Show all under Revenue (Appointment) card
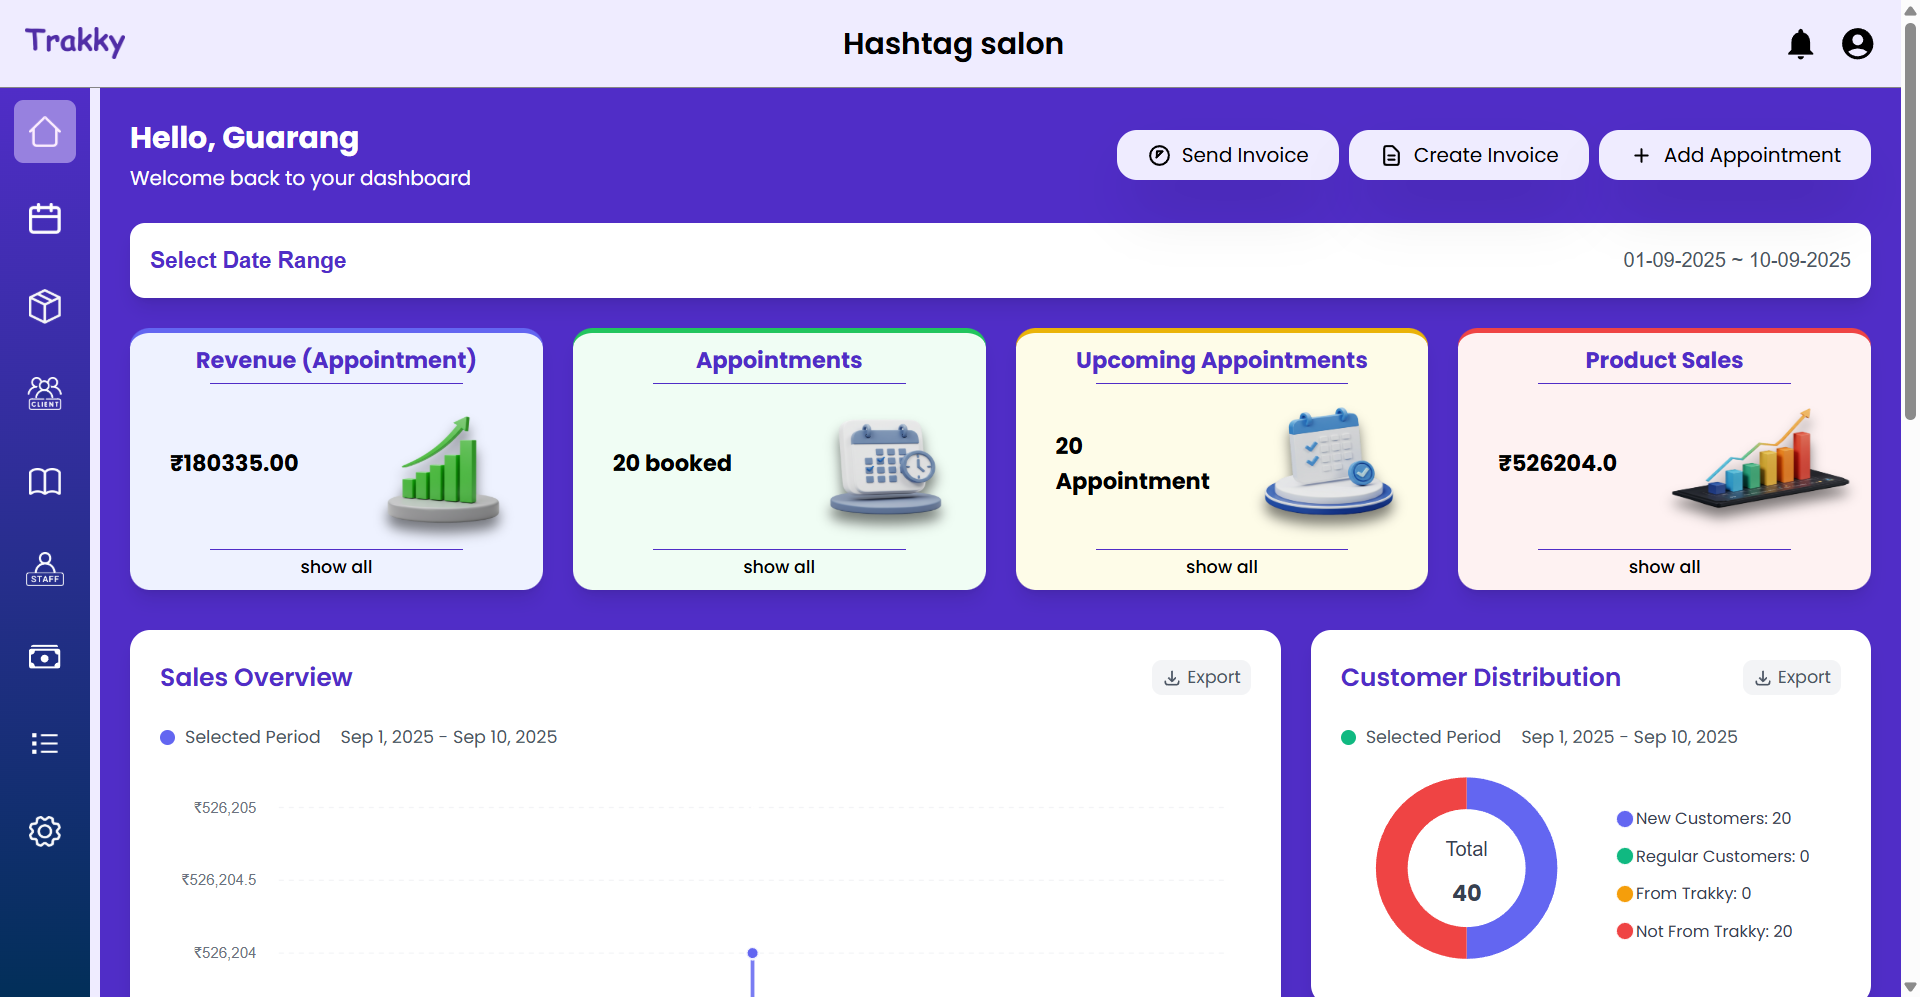The image size is (1920, 997). 336,567
